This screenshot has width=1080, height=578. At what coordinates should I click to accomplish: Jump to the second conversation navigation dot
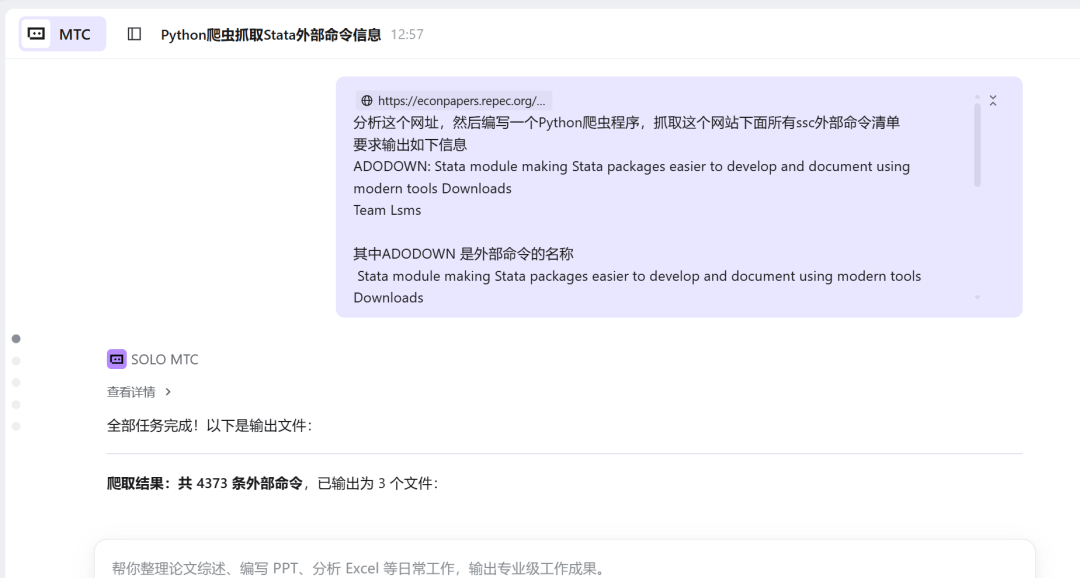coord(16,361)
